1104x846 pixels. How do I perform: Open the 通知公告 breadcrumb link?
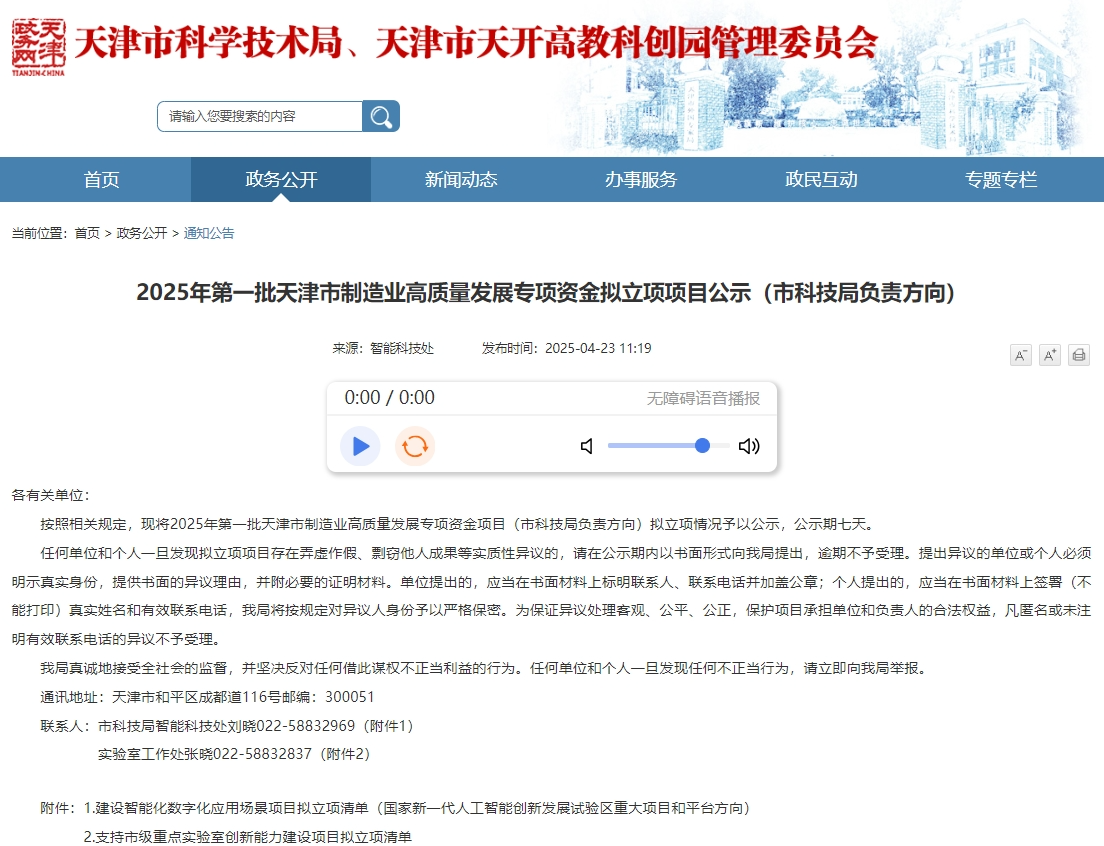pyautogui.click(x=207, y=232)
